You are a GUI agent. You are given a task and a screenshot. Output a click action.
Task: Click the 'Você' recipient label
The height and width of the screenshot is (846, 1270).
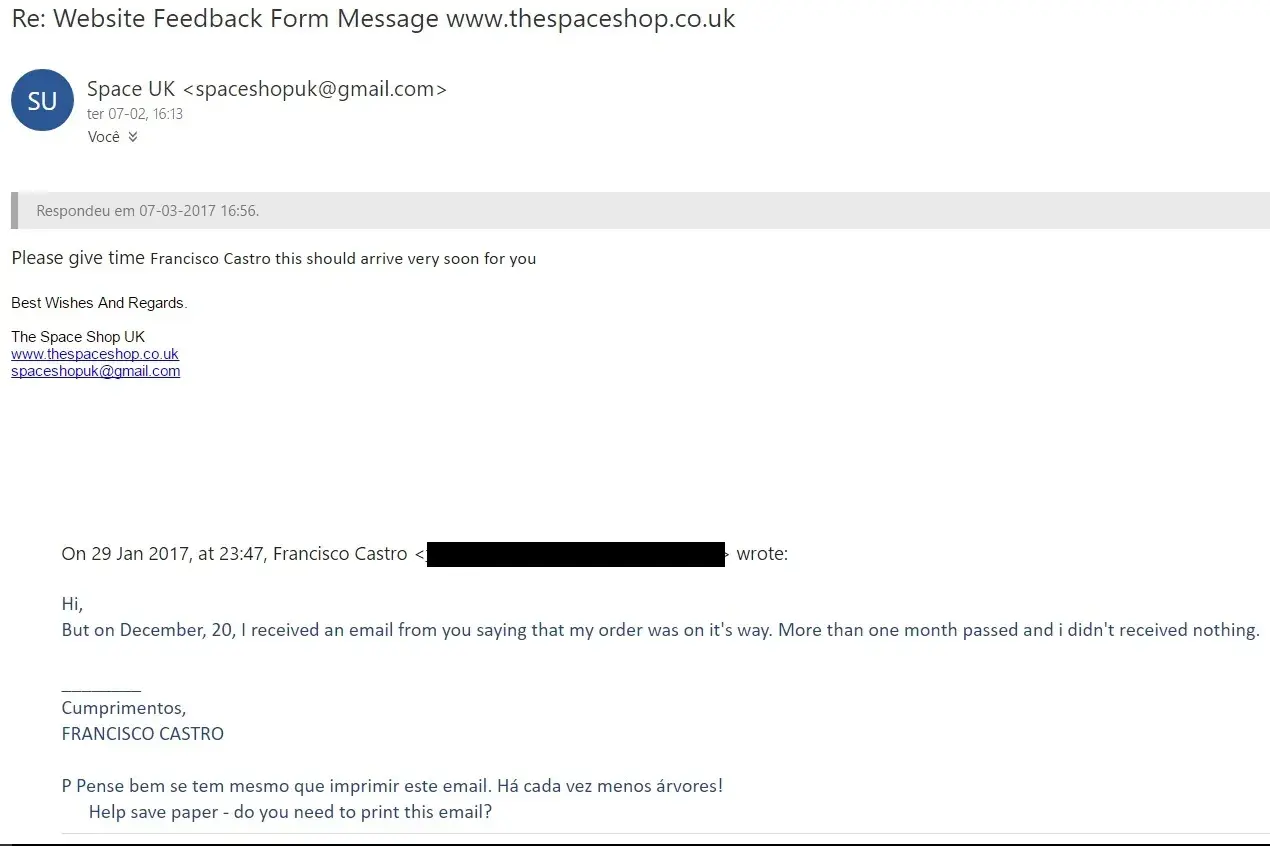coord(103,137)
